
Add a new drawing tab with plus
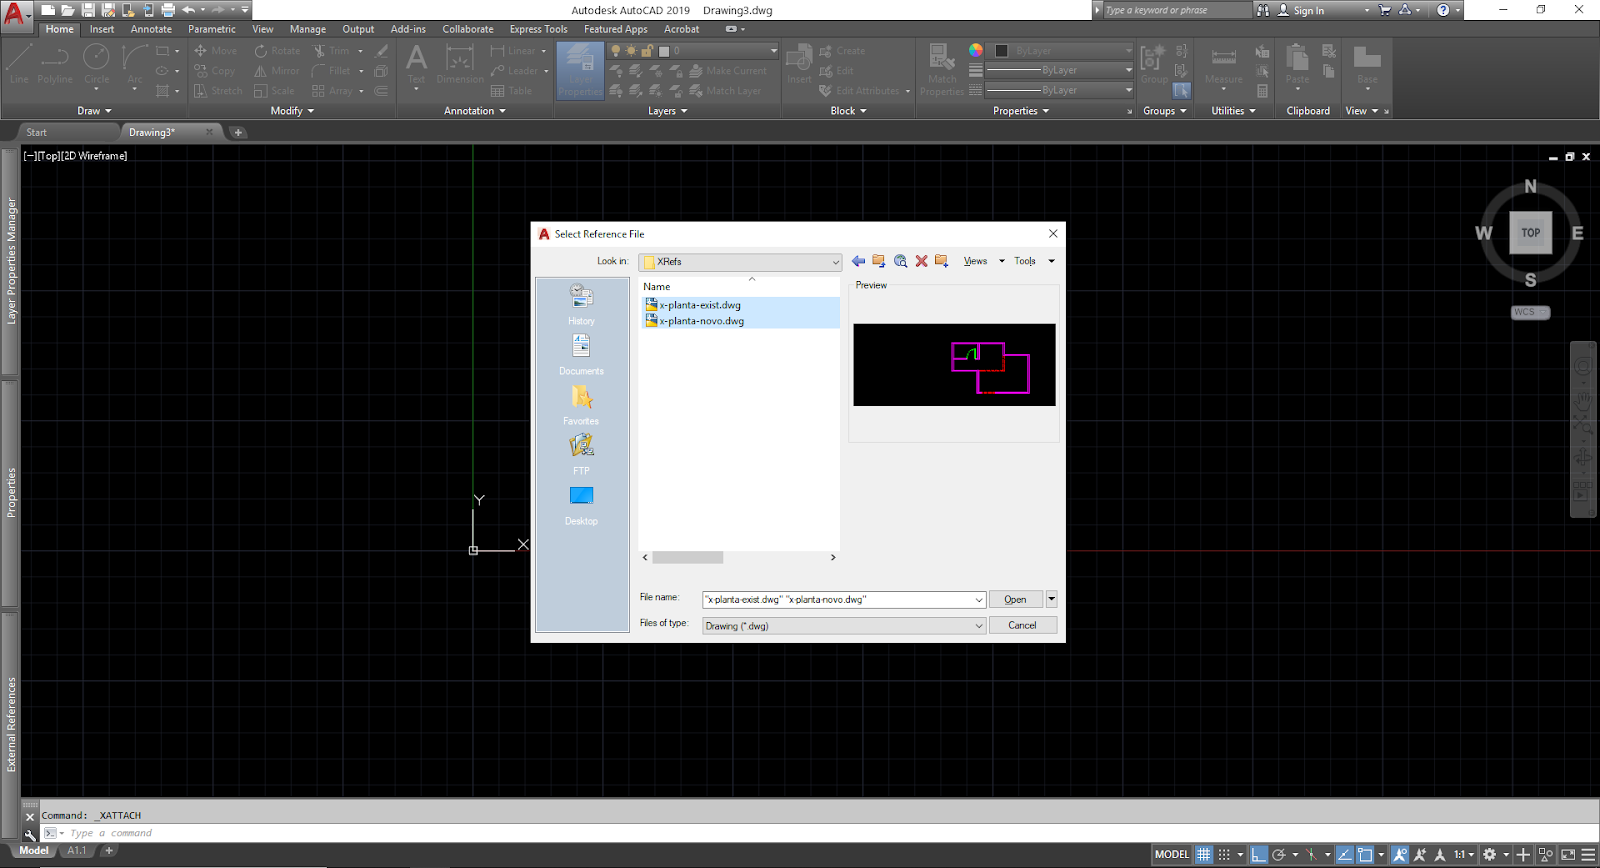point(238,132)
